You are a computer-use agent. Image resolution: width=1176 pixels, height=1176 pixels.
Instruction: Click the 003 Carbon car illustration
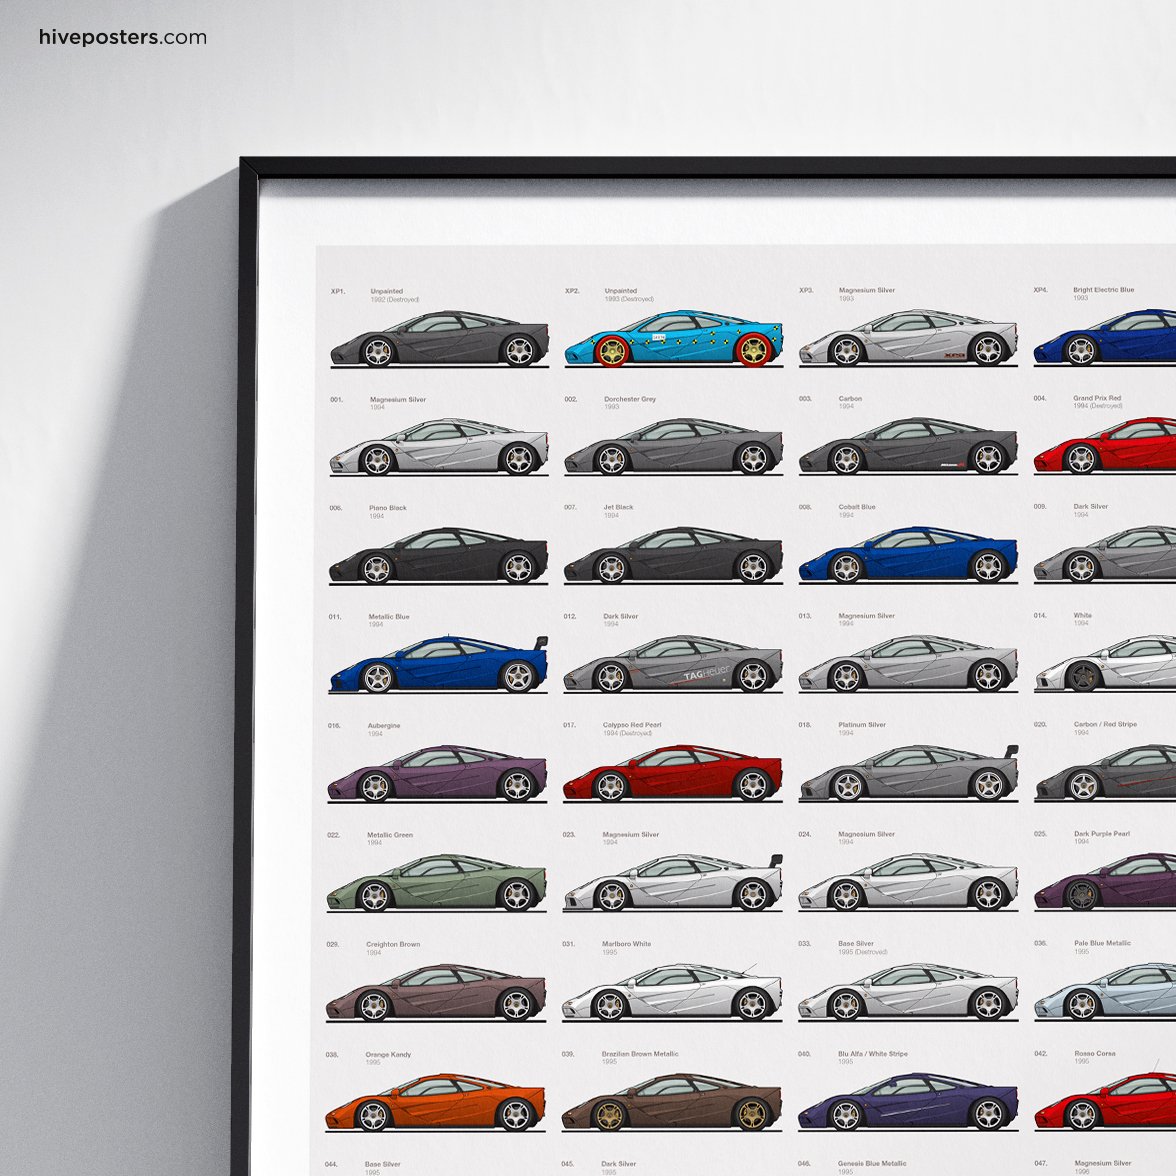(x=908, y=446)
